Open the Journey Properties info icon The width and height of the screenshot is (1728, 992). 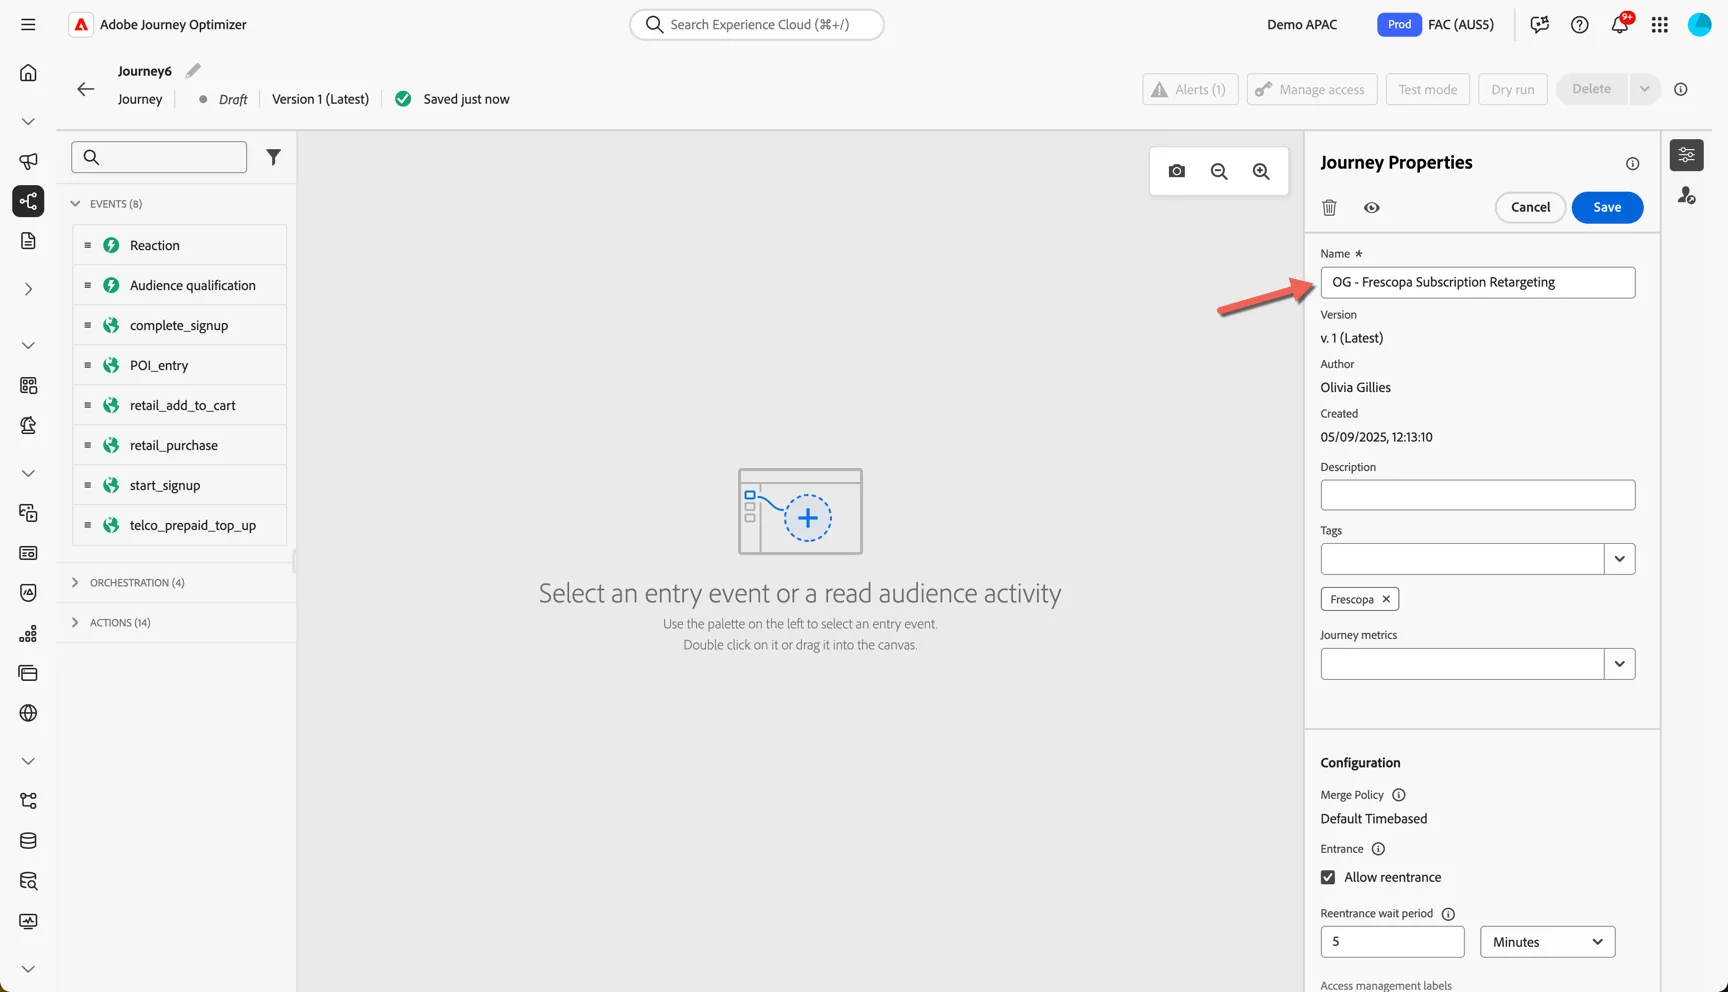coord(1632,163)
